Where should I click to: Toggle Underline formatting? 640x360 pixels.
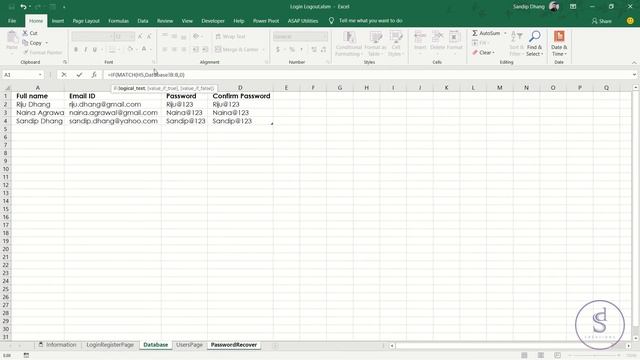[x=95, y=49]
